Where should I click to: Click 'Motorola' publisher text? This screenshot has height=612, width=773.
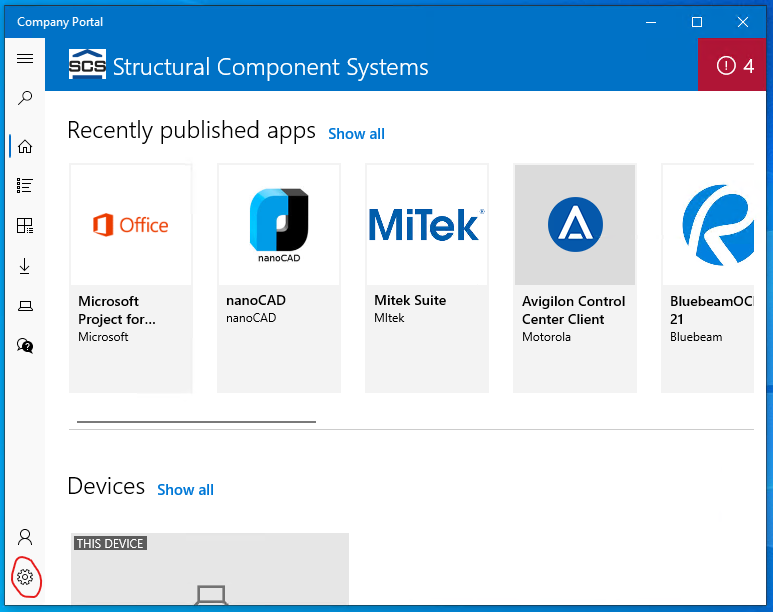click(x=546, y=337)
